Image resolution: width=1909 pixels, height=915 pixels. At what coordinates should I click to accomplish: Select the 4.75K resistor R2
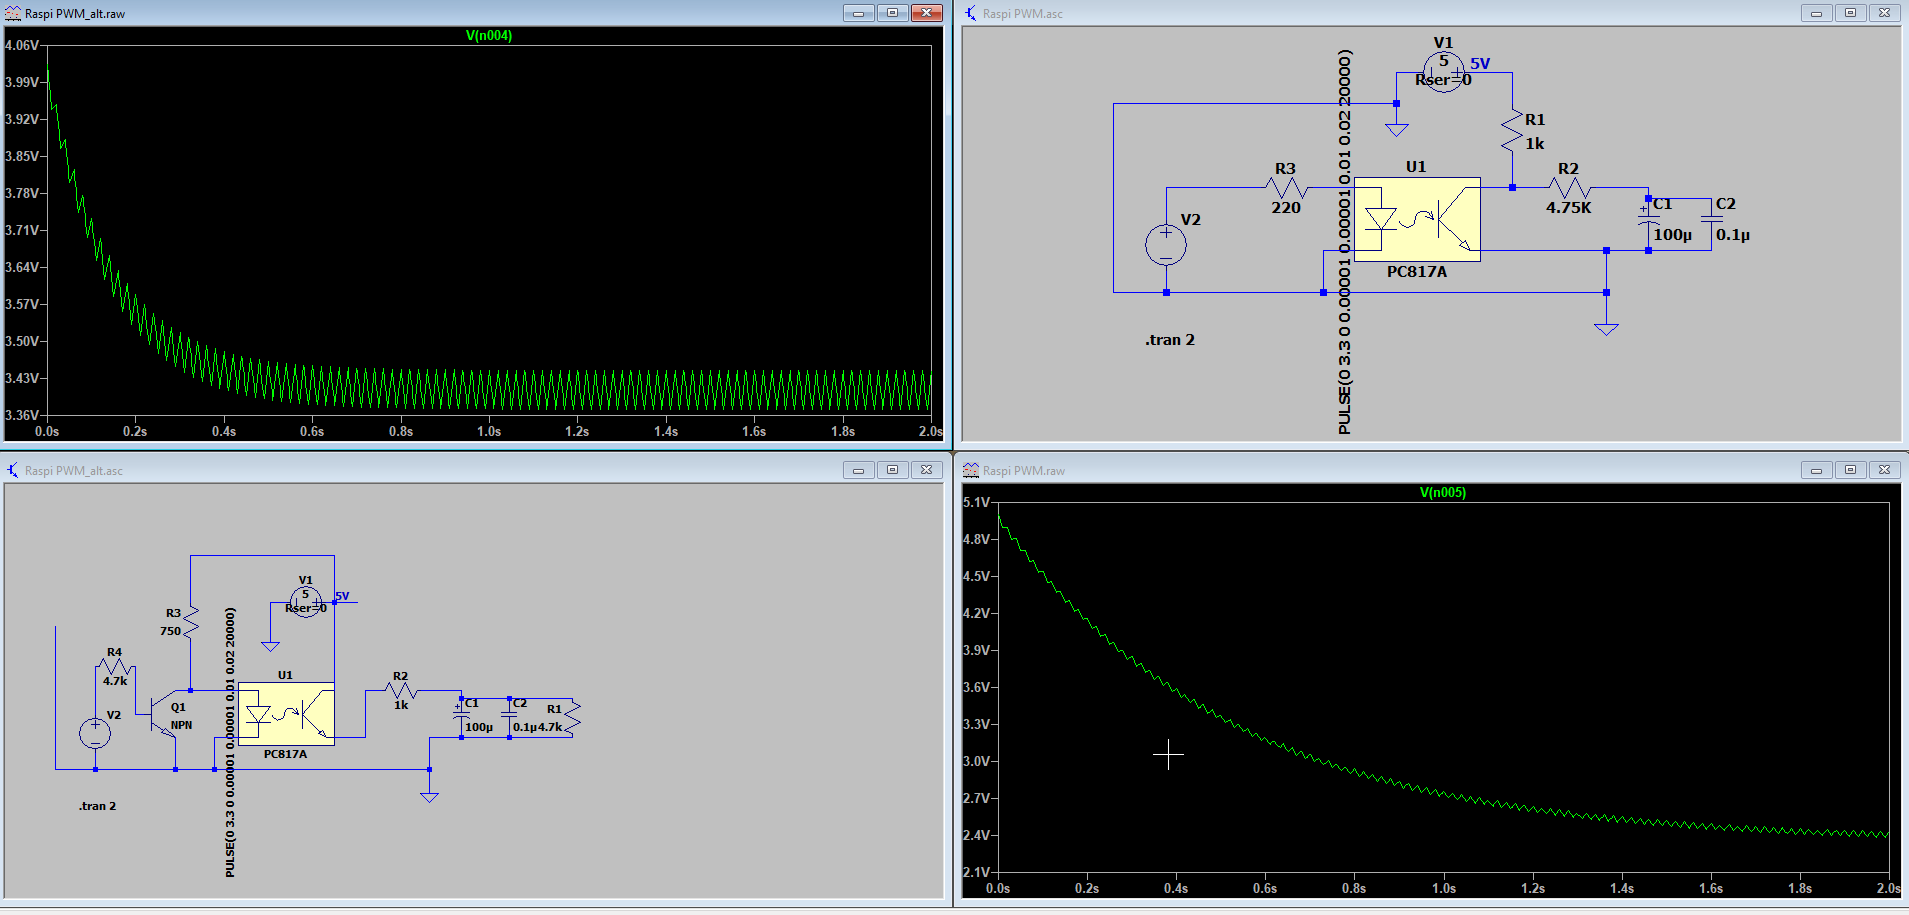[x=1568, y=188]
